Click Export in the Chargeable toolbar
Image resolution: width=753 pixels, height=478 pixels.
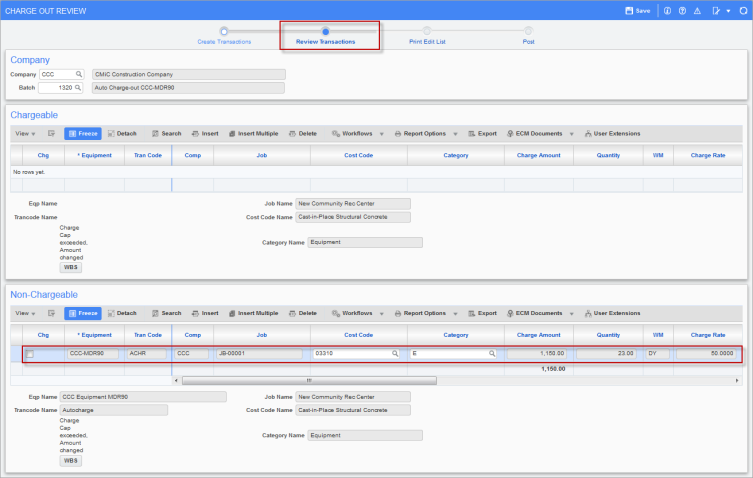(x=482, y=133)
